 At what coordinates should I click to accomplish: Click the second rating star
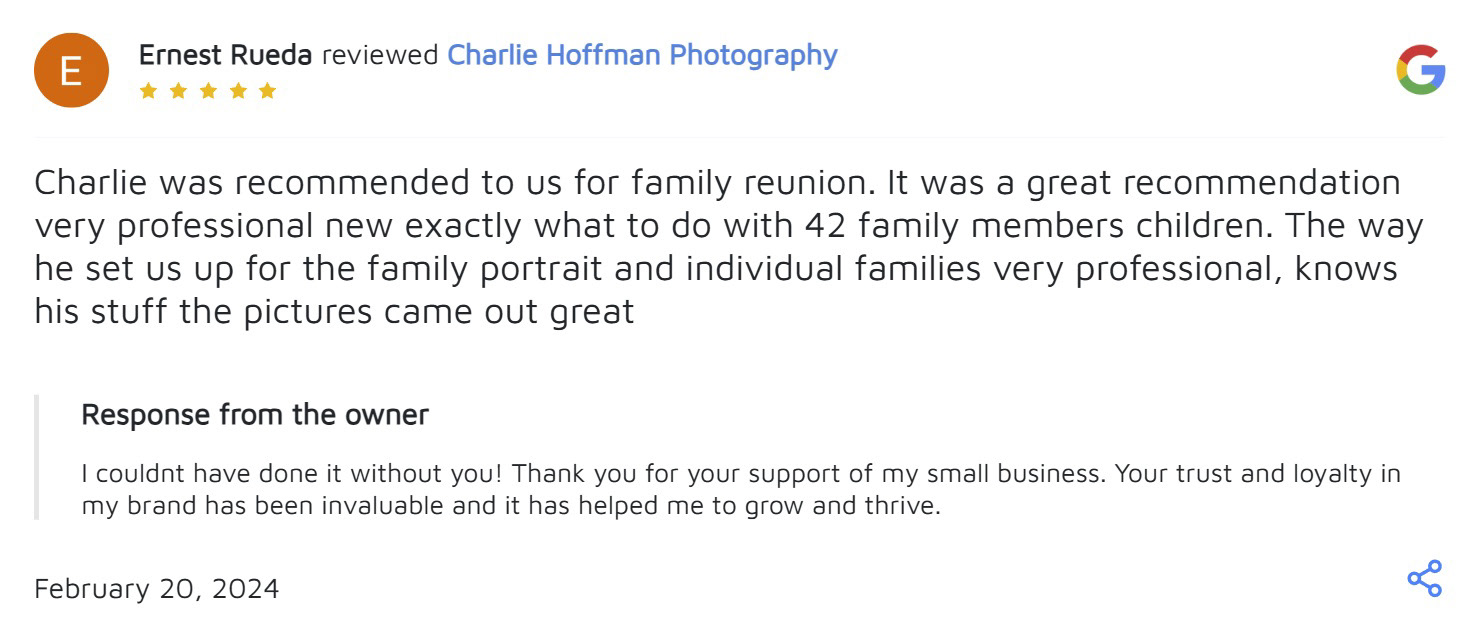[178, 91]
